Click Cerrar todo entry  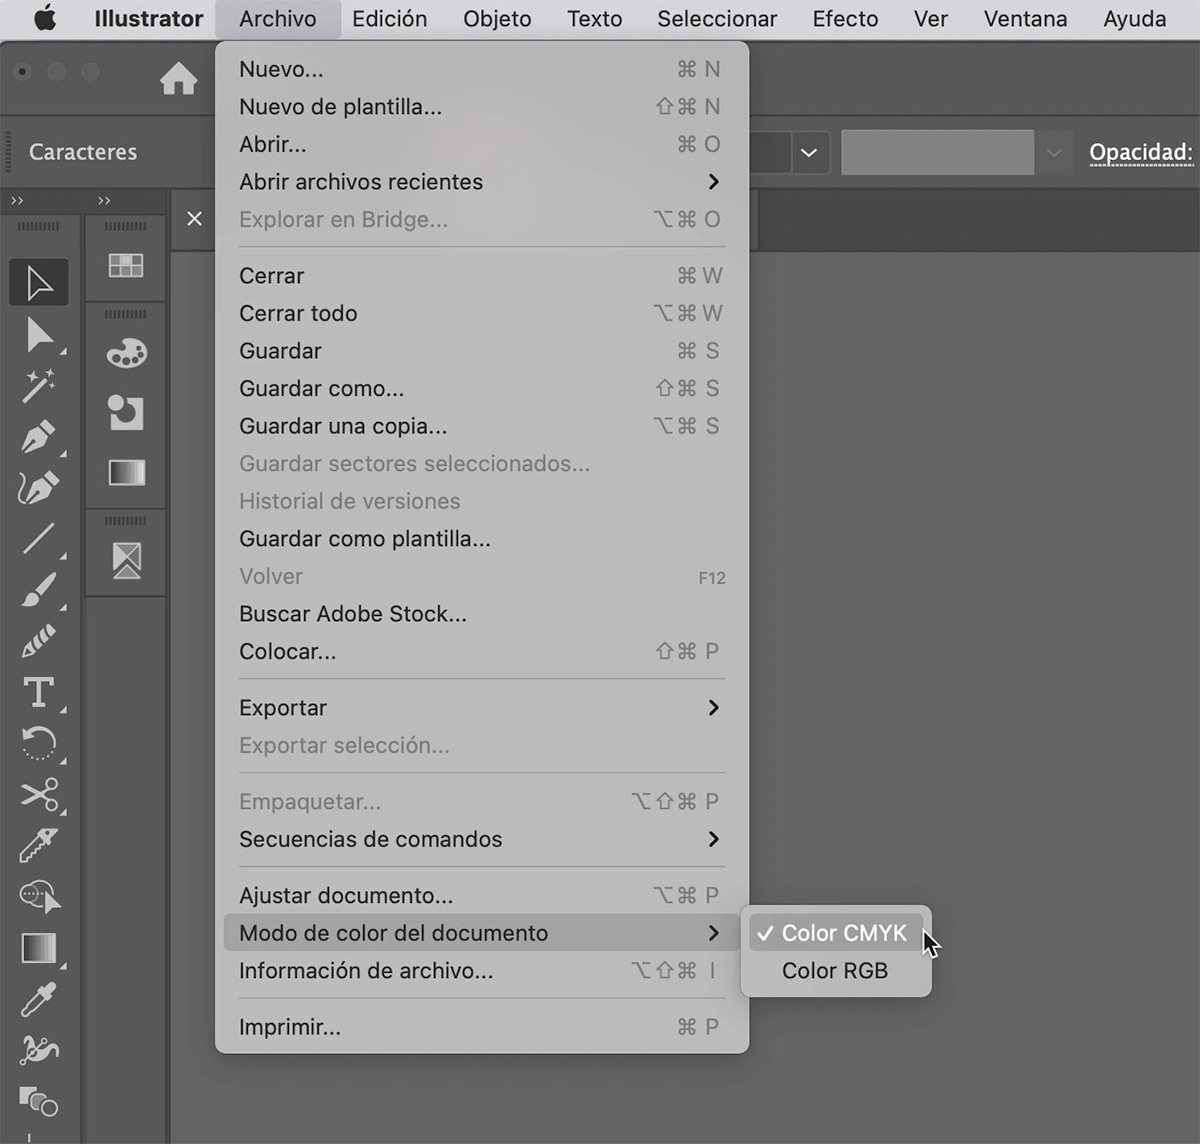482,313
